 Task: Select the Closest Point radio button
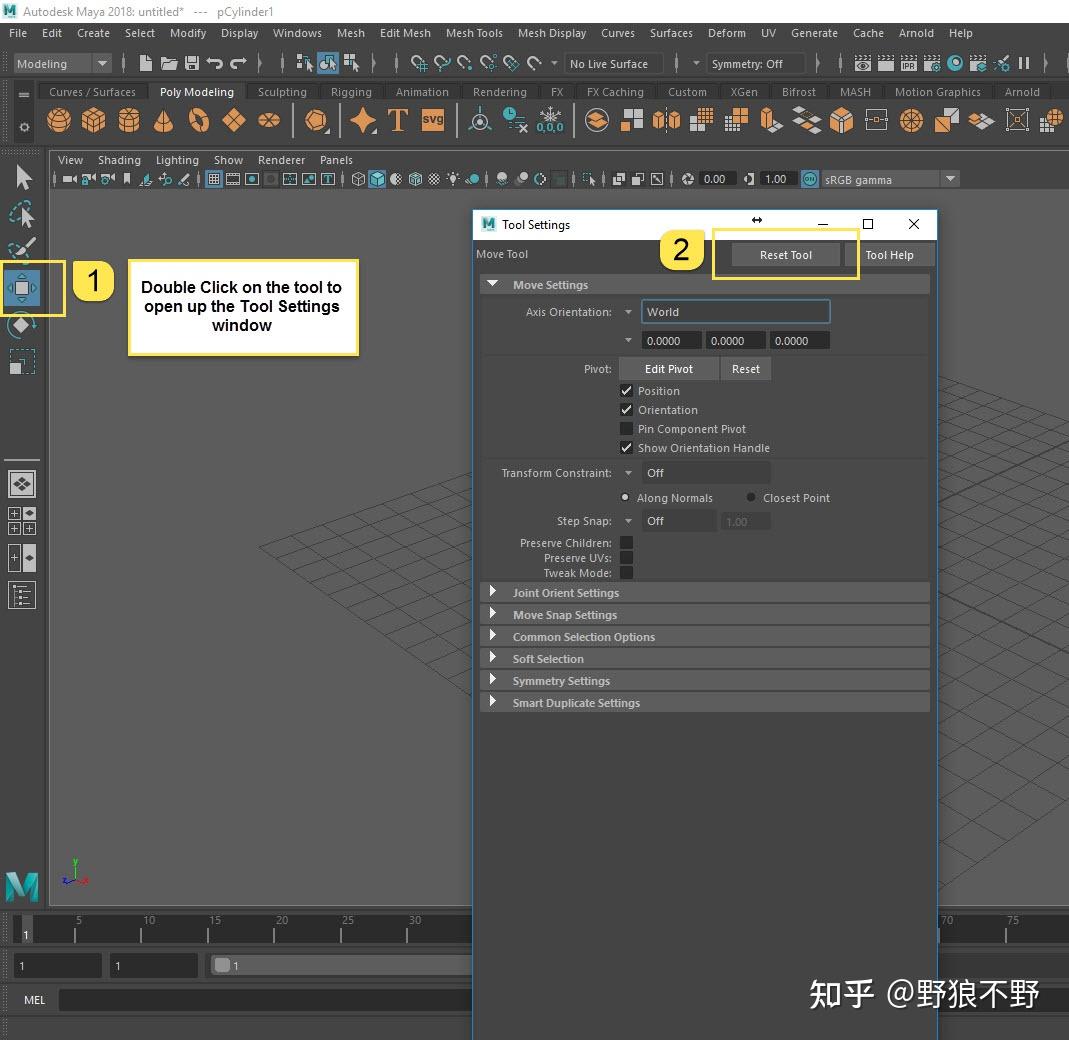click(750, 497)
